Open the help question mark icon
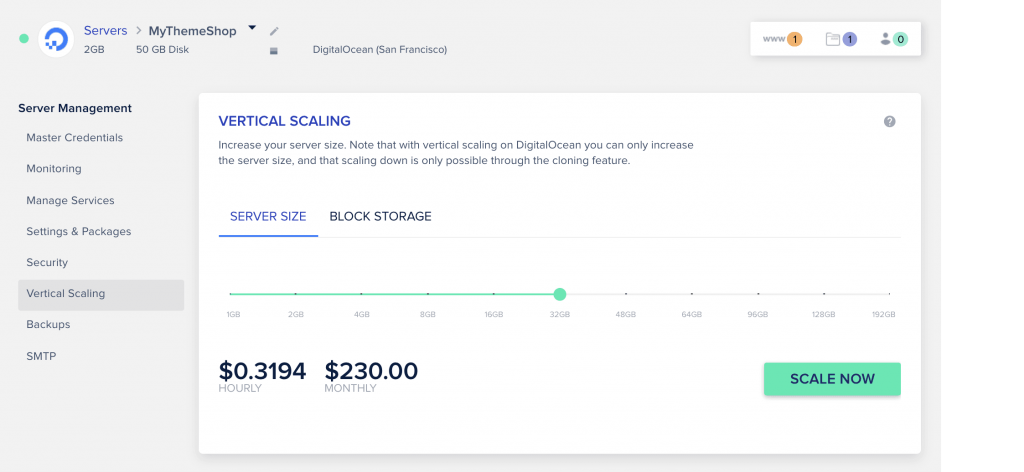The height and width of the screenshot is (472, 1024). pos(889,121)
